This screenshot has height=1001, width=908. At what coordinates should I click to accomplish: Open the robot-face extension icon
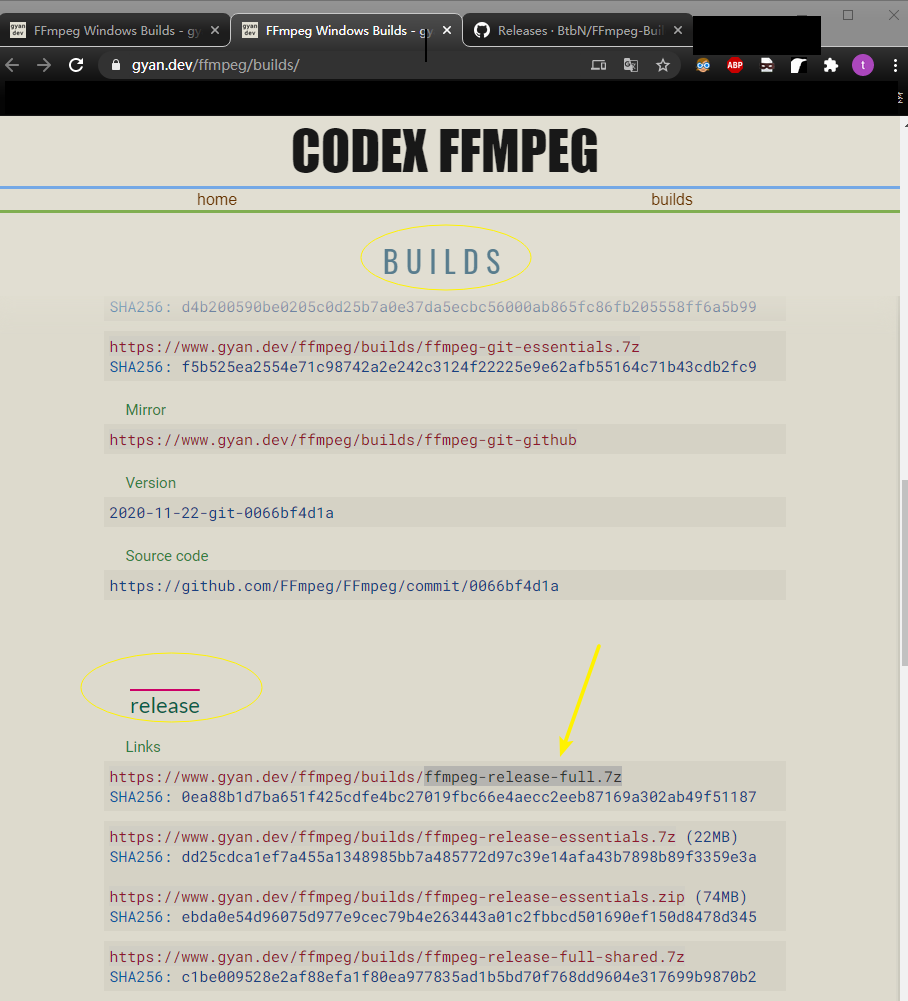click(767, 65)
